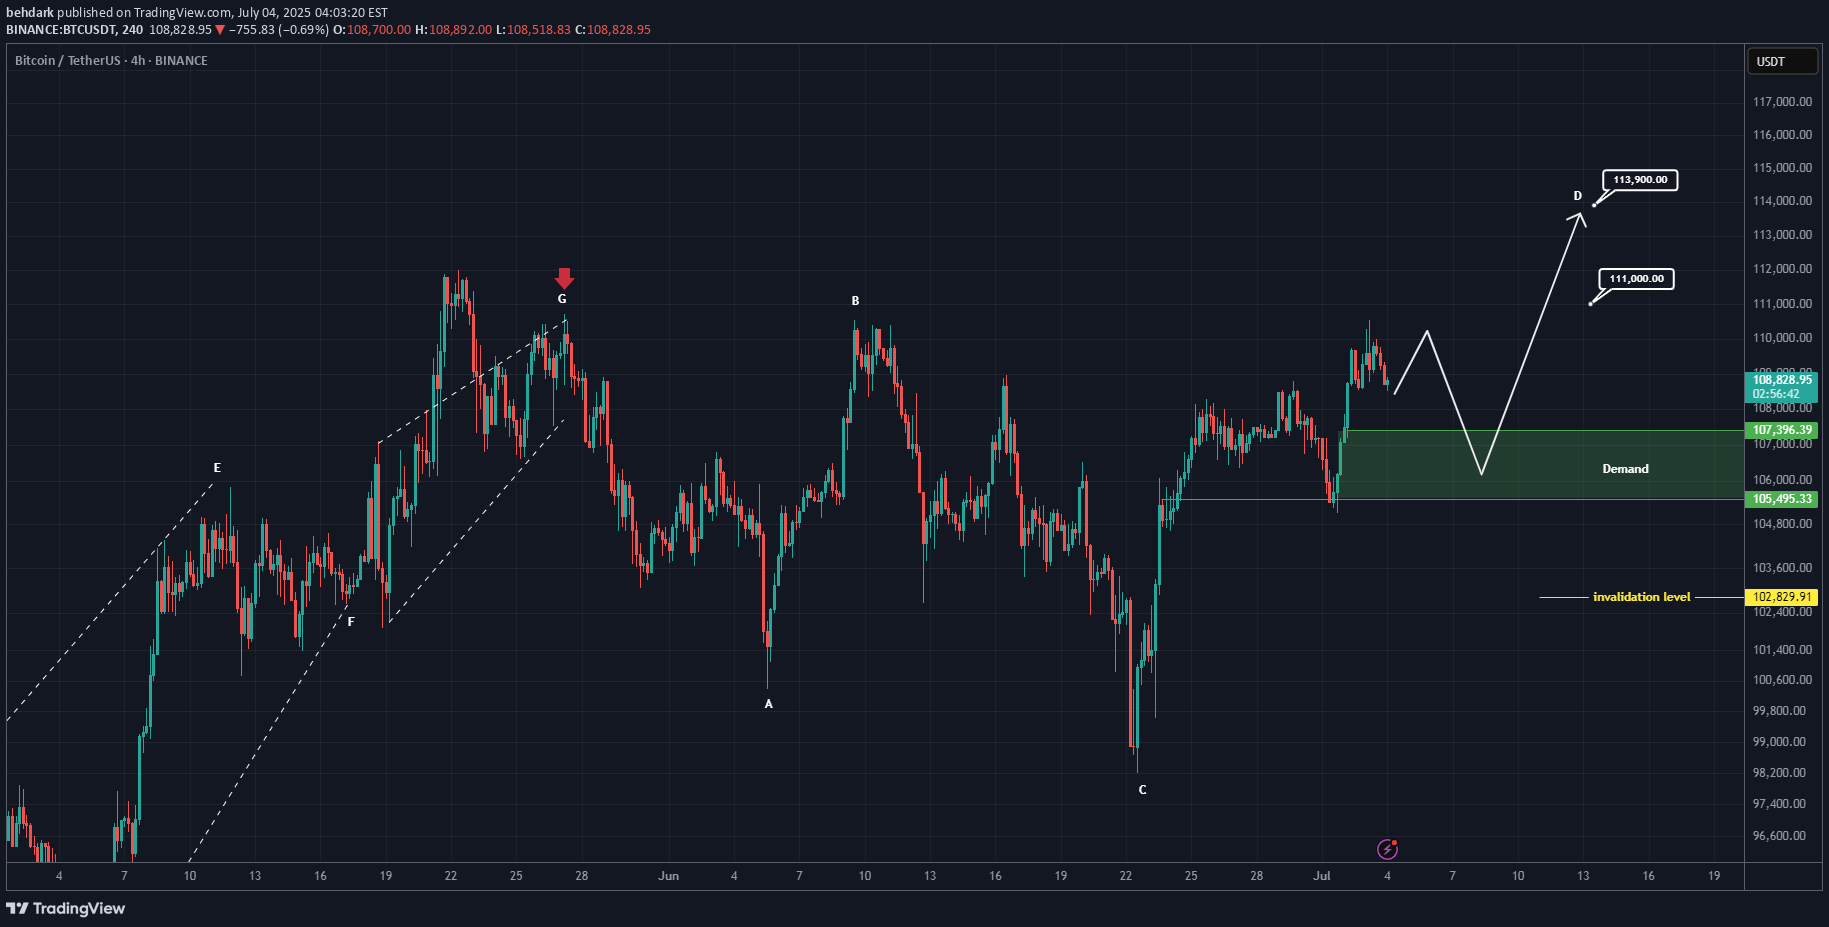Click the behdark author name
This screenshot has height=927, width=1829.
coord(30,13)
